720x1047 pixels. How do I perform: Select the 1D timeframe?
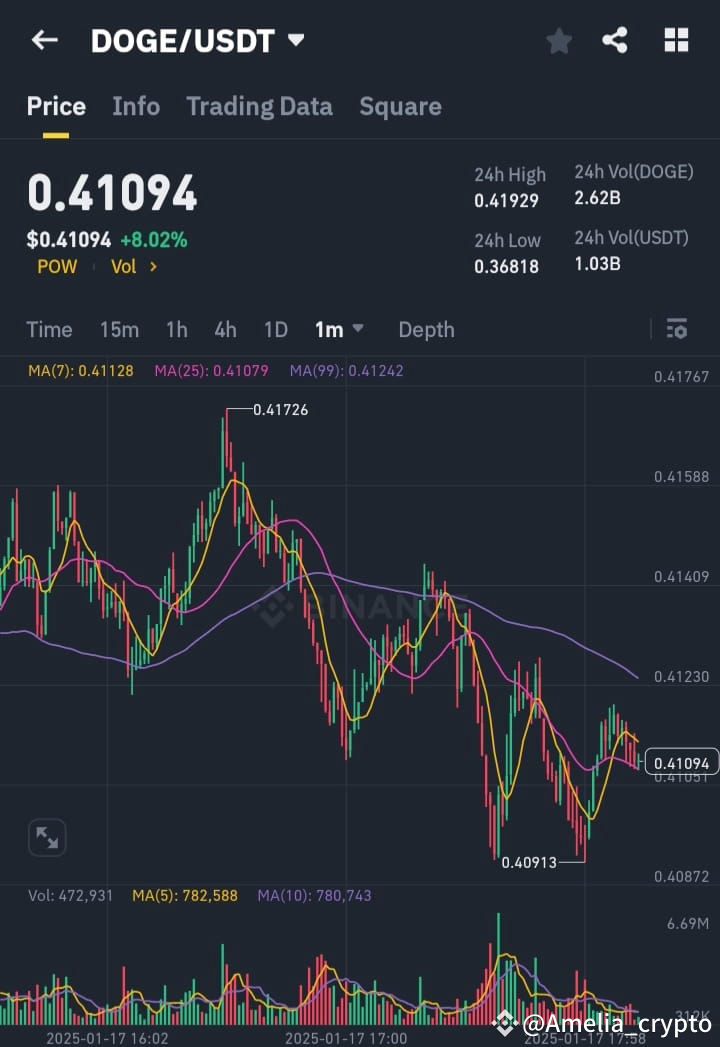click(x=275, y=329)
